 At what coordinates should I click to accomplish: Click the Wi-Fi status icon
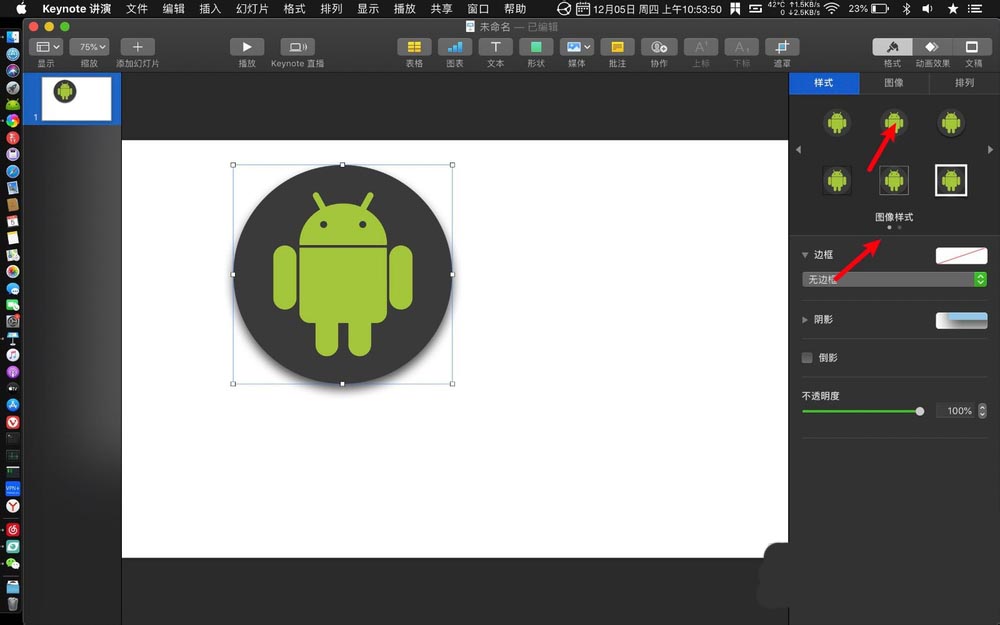tap(831, 8)
